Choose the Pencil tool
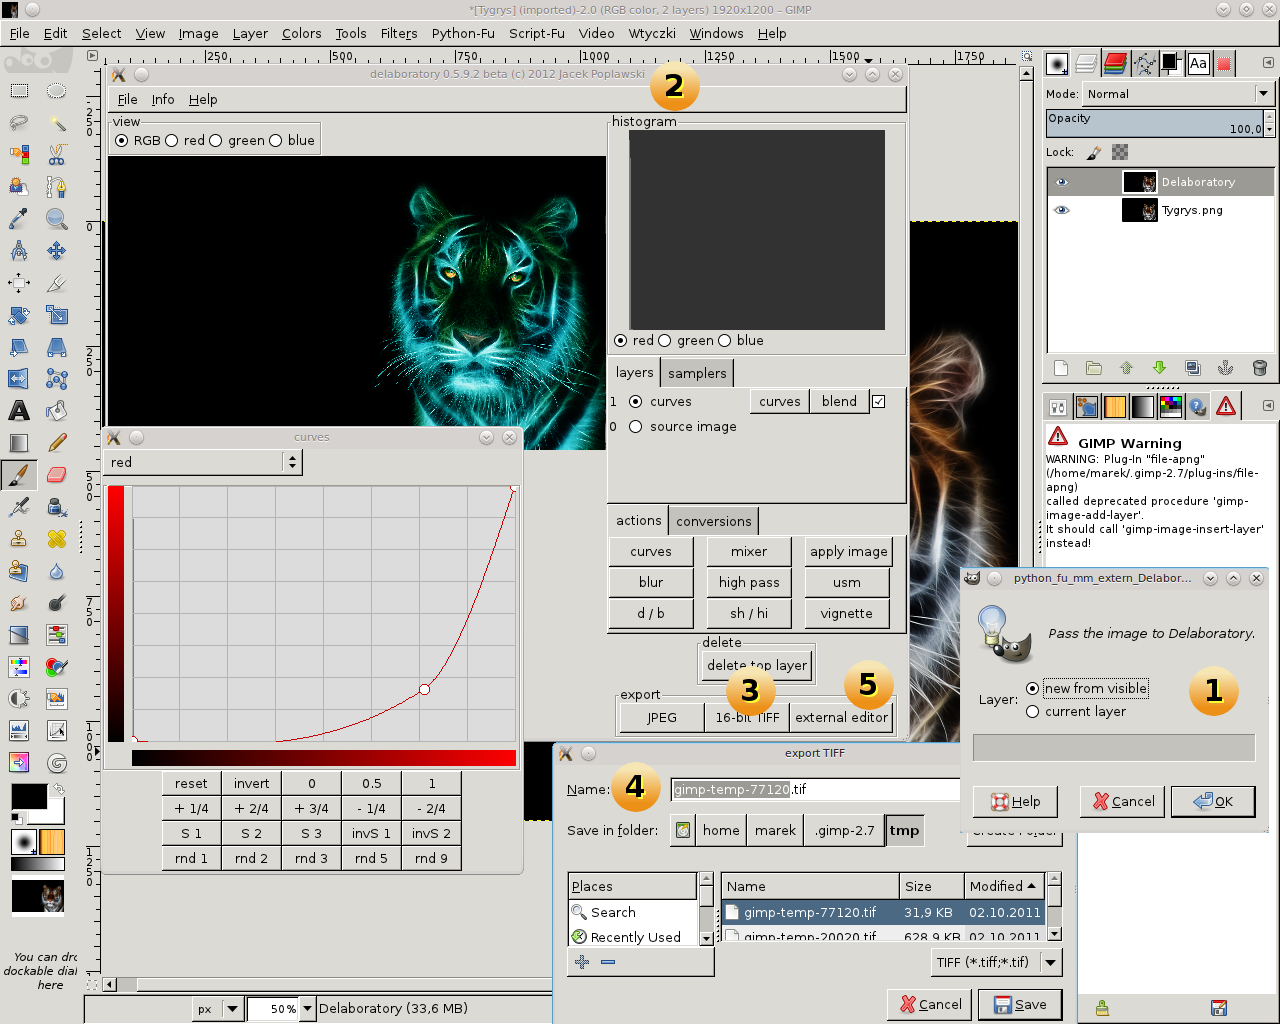The image size is (1280, 1024). (x=57, y=443)
